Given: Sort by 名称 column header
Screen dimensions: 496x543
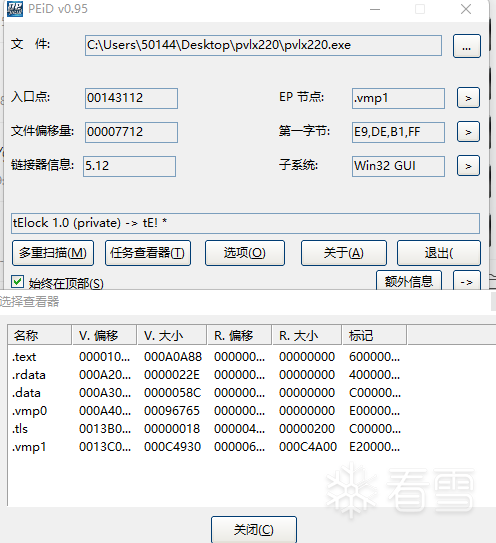Looking at the screenshot, I should (x=39, y=335).
